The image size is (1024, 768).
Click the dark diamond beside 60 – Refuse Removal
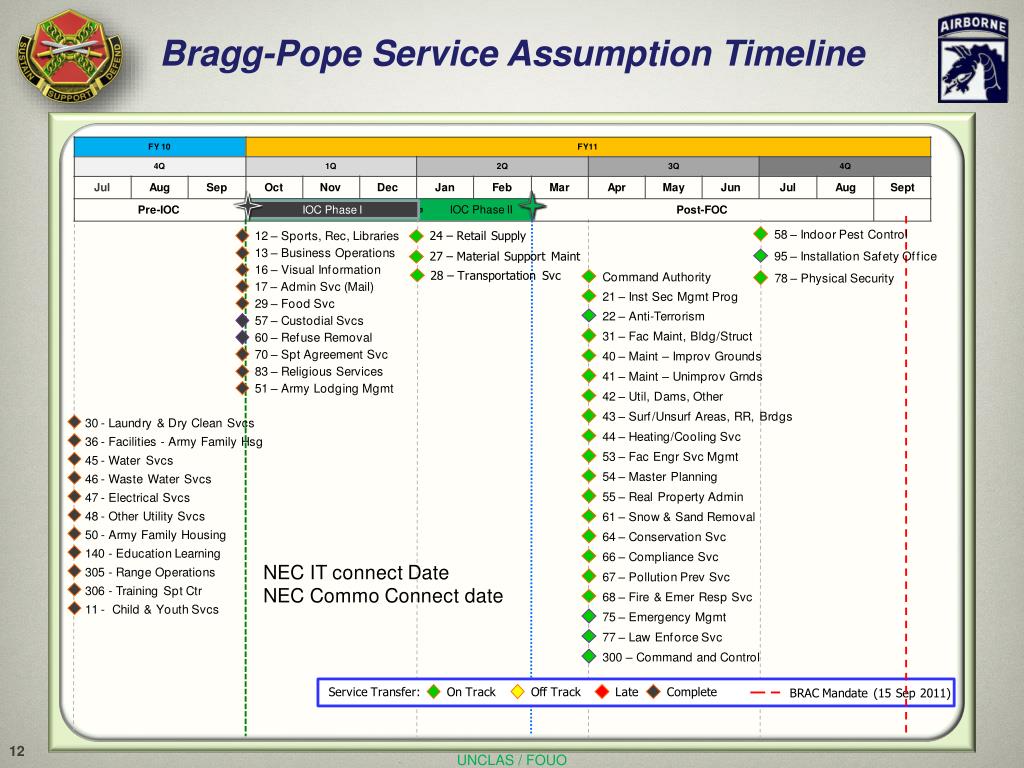click(x=242, y=337)
